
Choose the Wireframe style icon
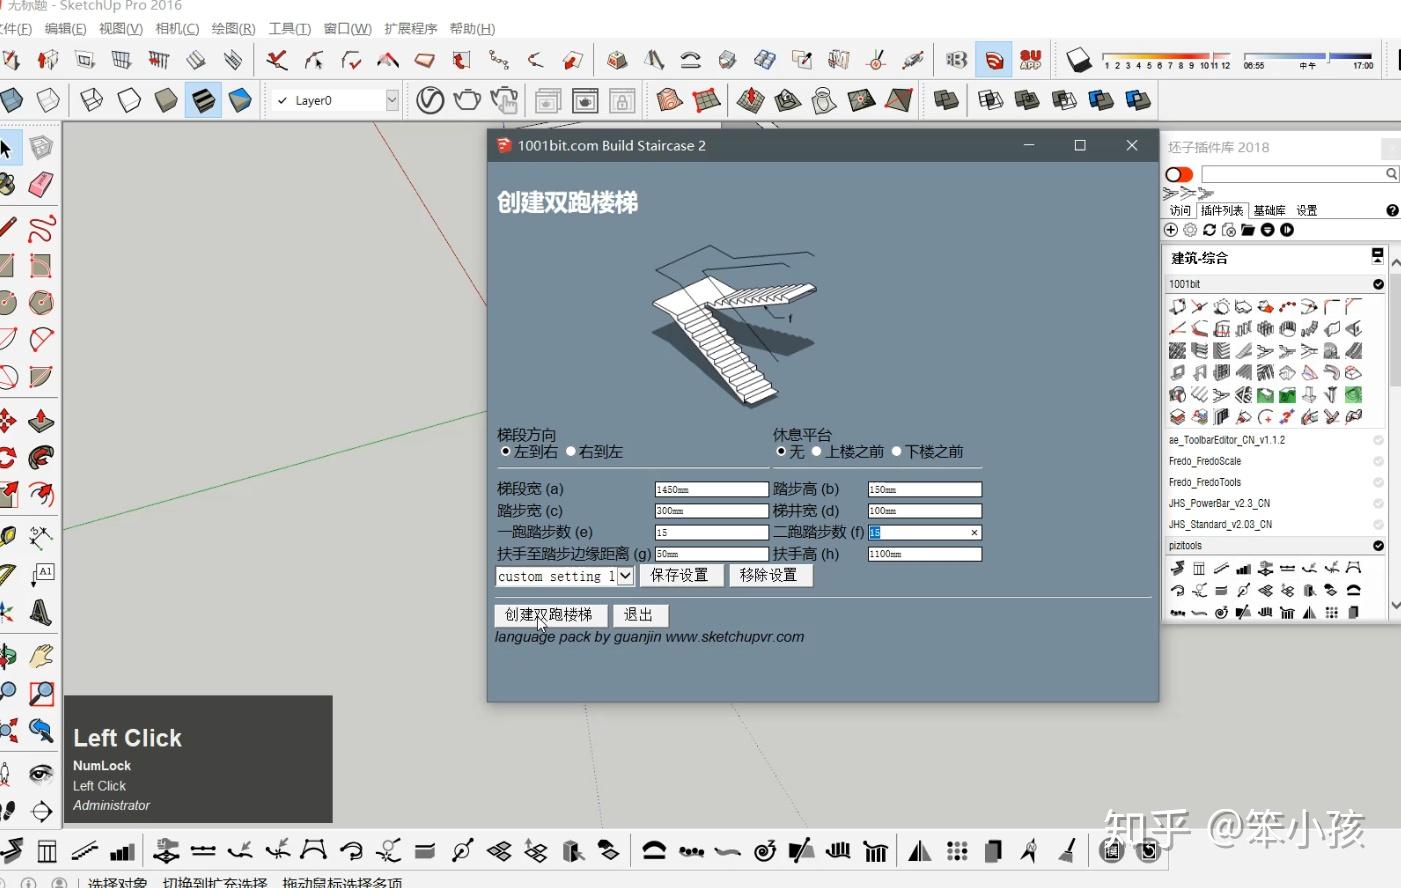[x=91, y=100]
